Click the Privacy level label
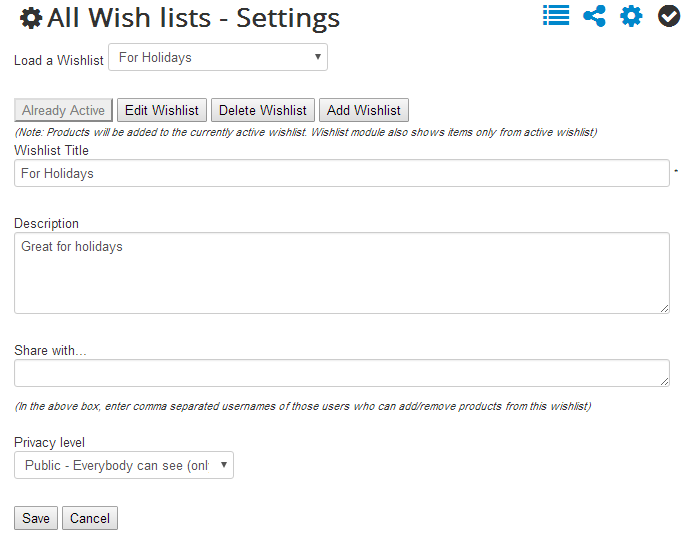Viewport: 696px width, 543px height. coord(49,442)
